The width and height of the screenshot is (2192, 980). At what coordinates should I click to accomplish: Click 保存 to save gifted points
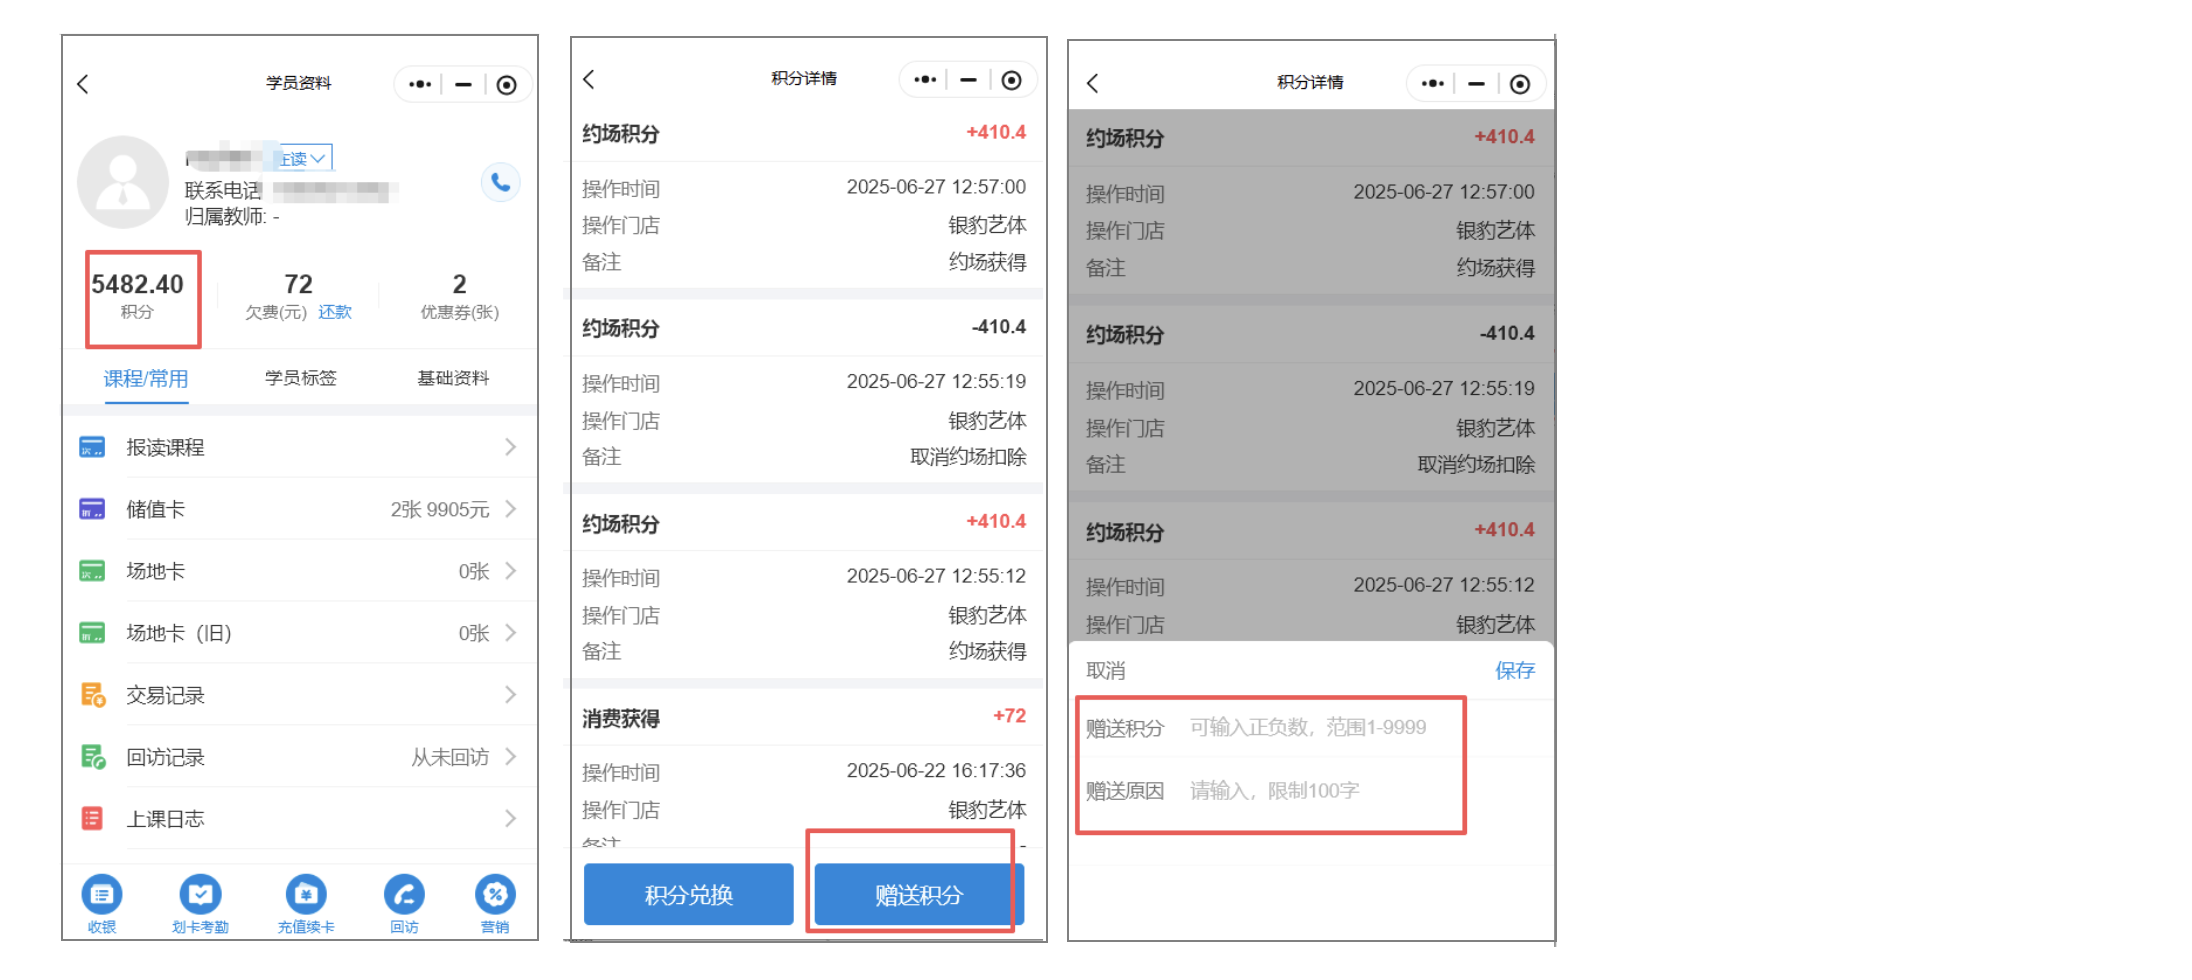click(x=1516, y=670)
